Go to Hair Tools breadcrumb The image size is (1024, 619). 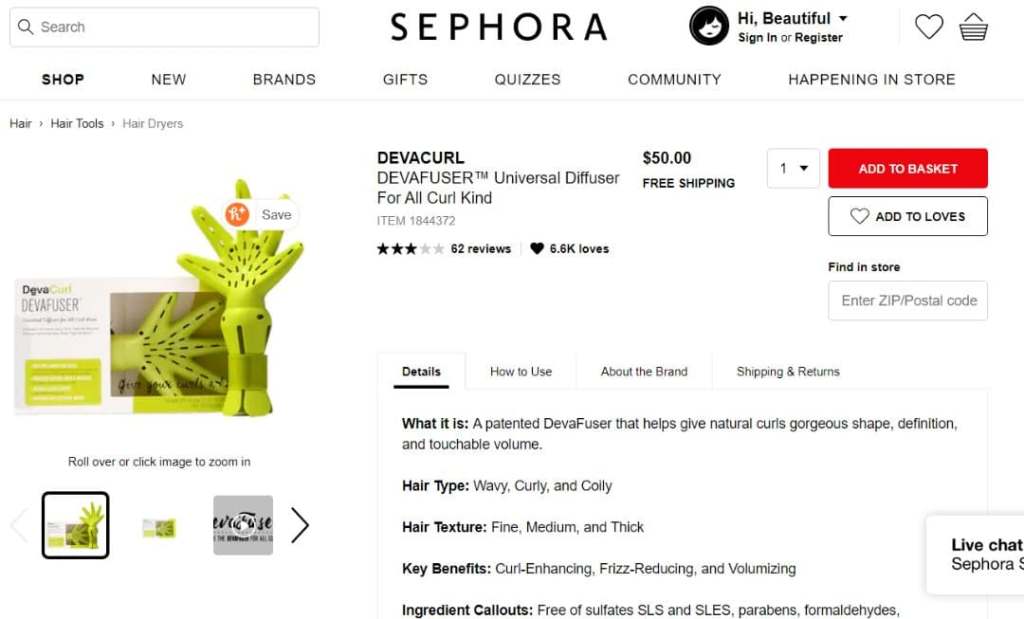tap(77, 124)
